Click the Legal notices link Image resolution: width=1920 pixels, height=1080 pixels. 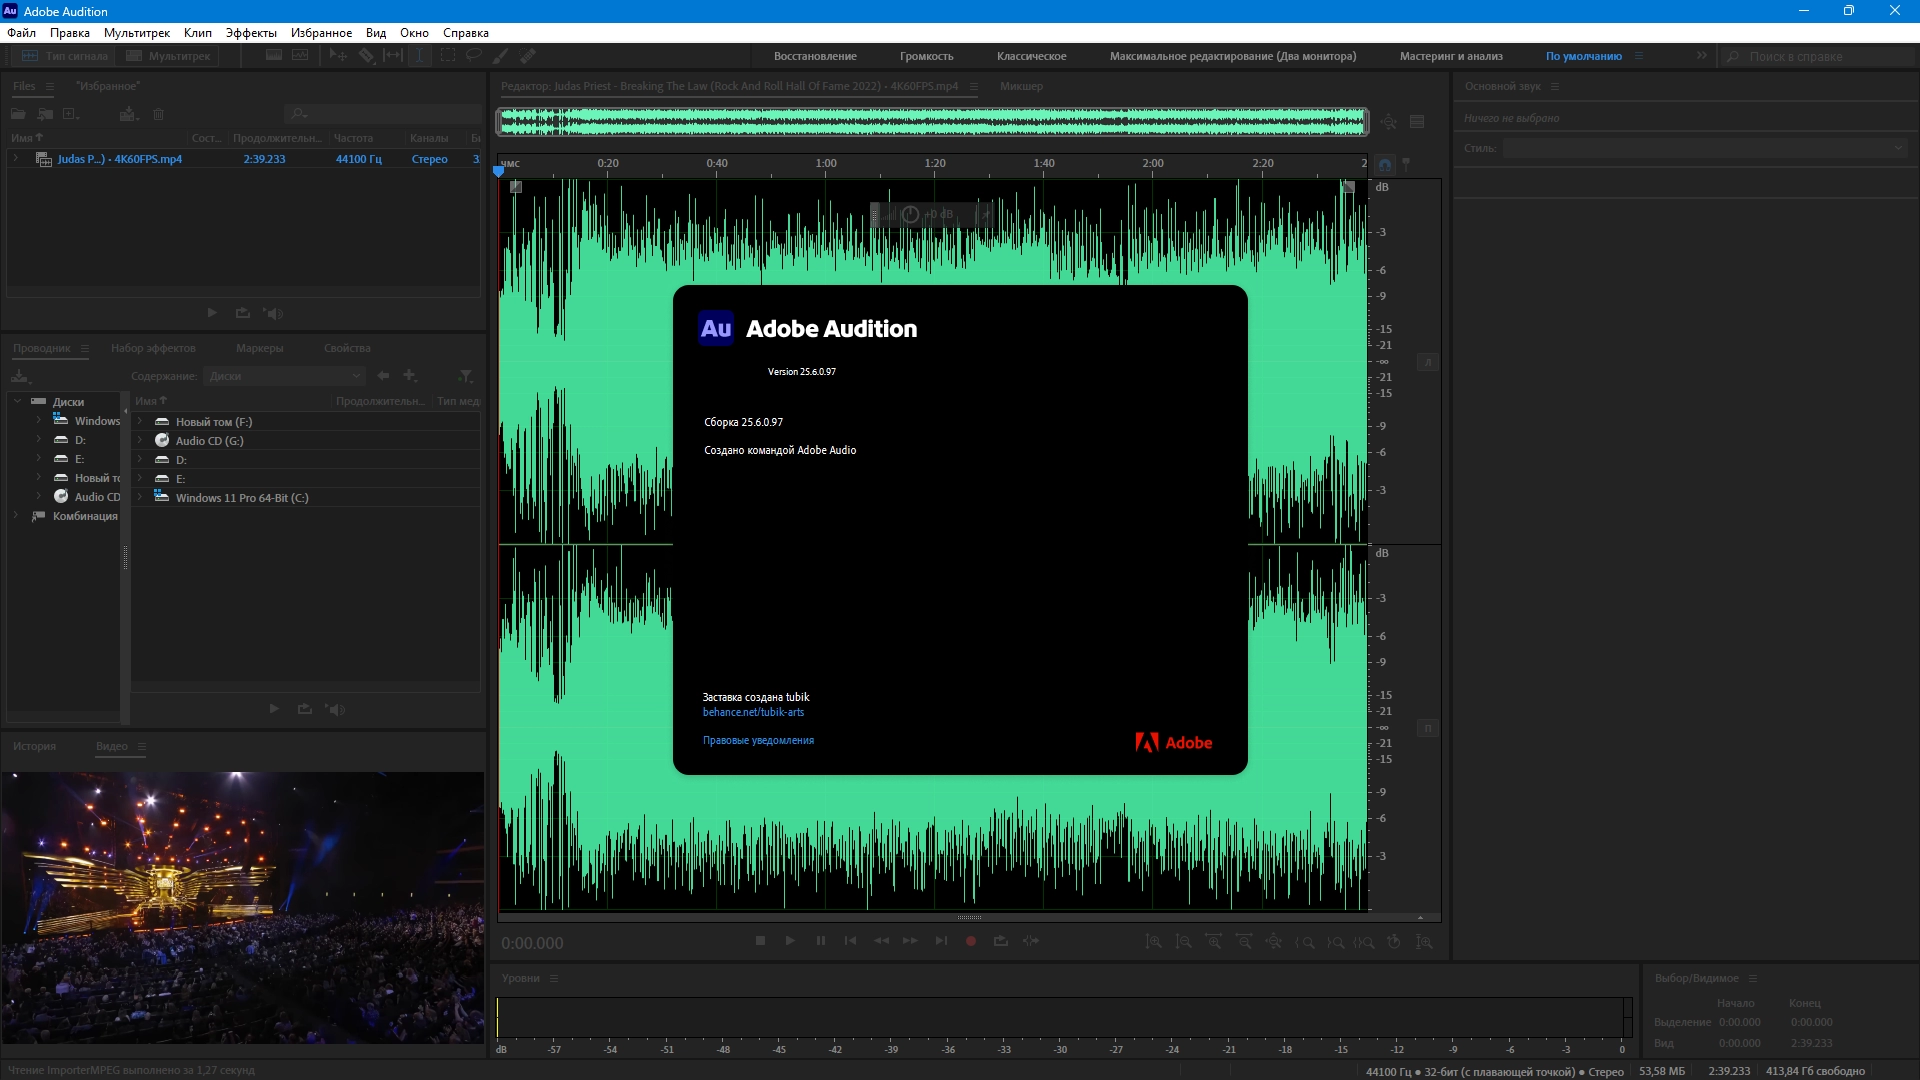pos(758,740)
